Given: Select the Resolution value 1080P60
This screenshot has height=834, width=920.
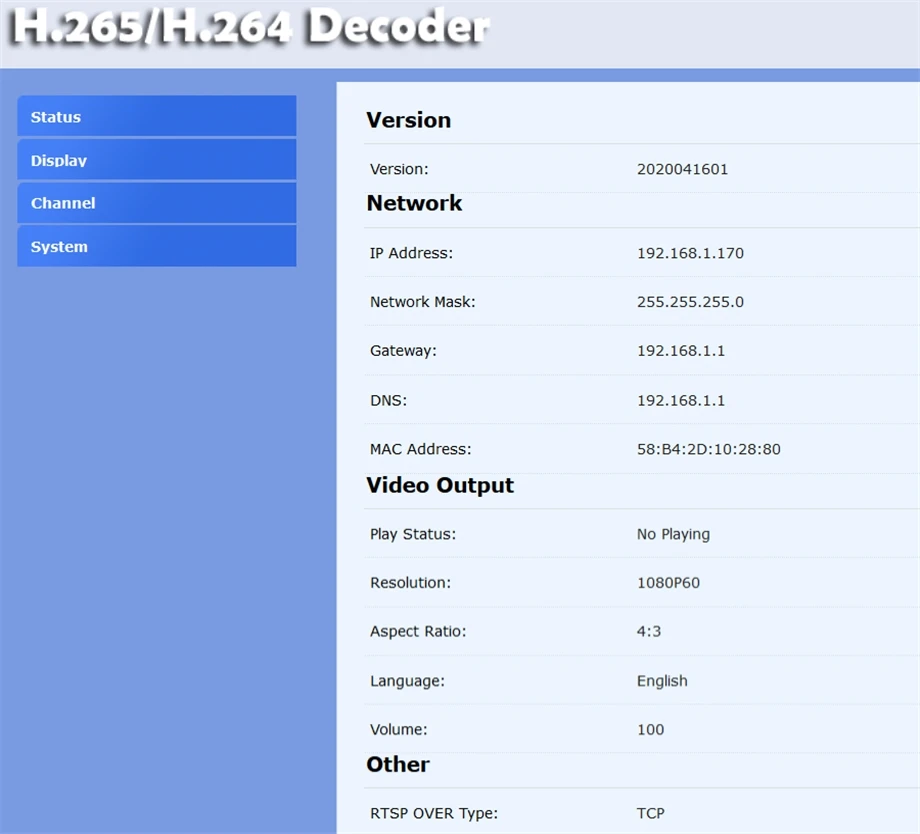Looking at the screenshot, I should 669,582.
